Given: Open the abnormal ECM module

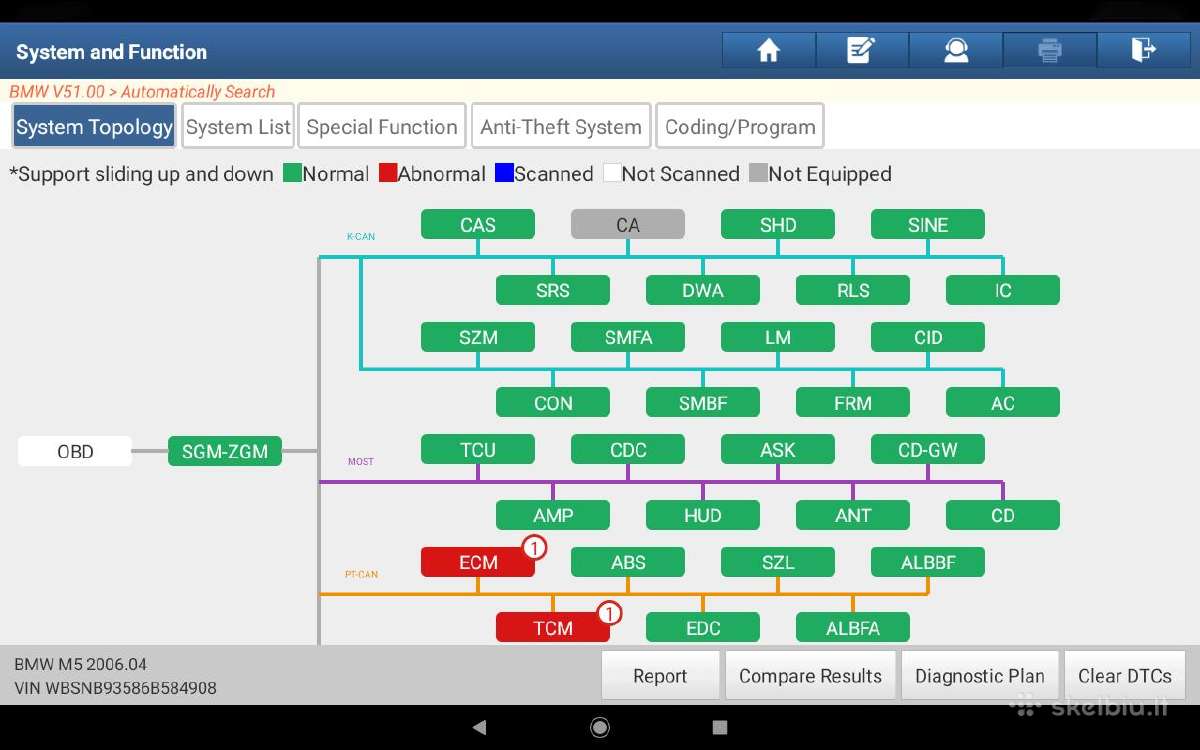Looking at the screenshot, I should (x=478, y=562).
